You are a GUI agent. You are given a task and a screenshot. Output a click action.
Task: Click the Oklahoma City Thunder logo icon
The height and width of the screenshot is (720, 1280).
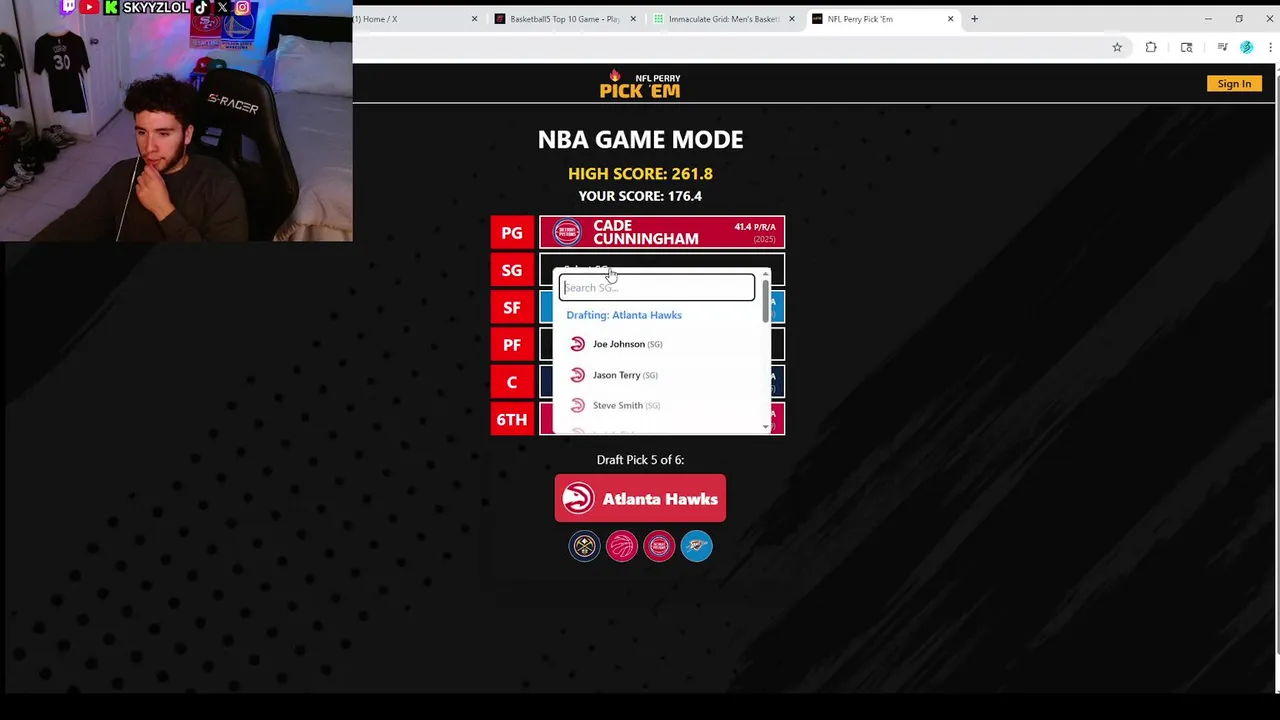[x=697, y=546]
